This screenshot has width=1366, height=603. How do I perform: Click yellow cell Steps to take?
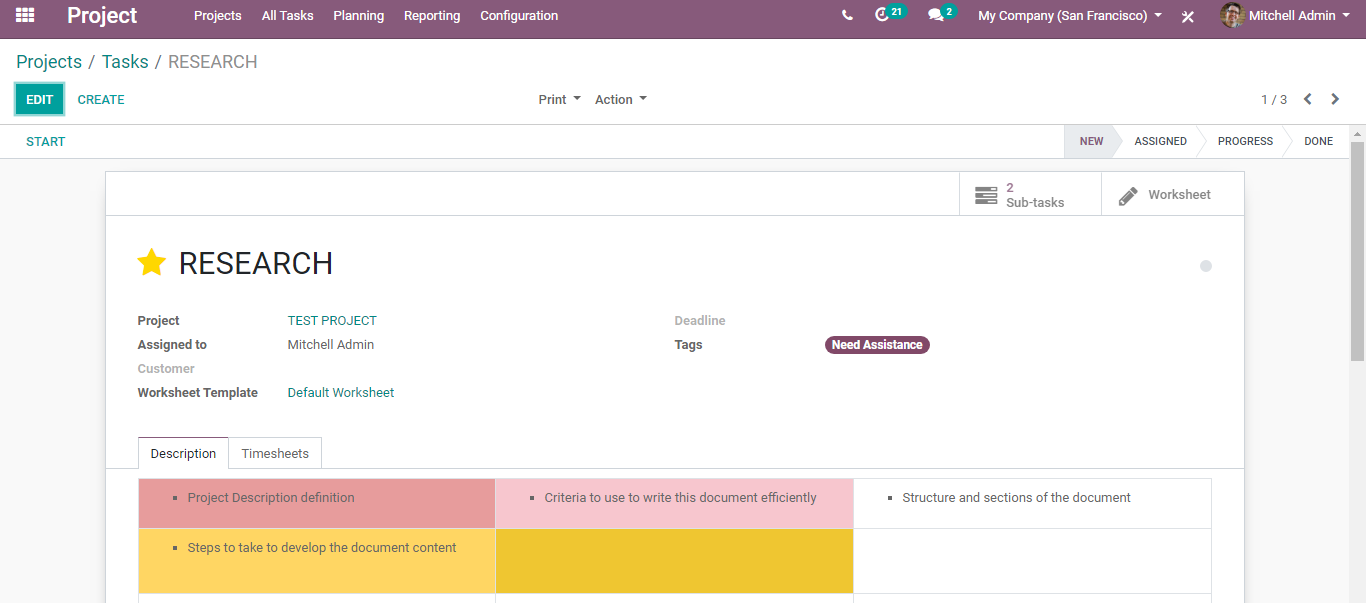coord(317,561)
